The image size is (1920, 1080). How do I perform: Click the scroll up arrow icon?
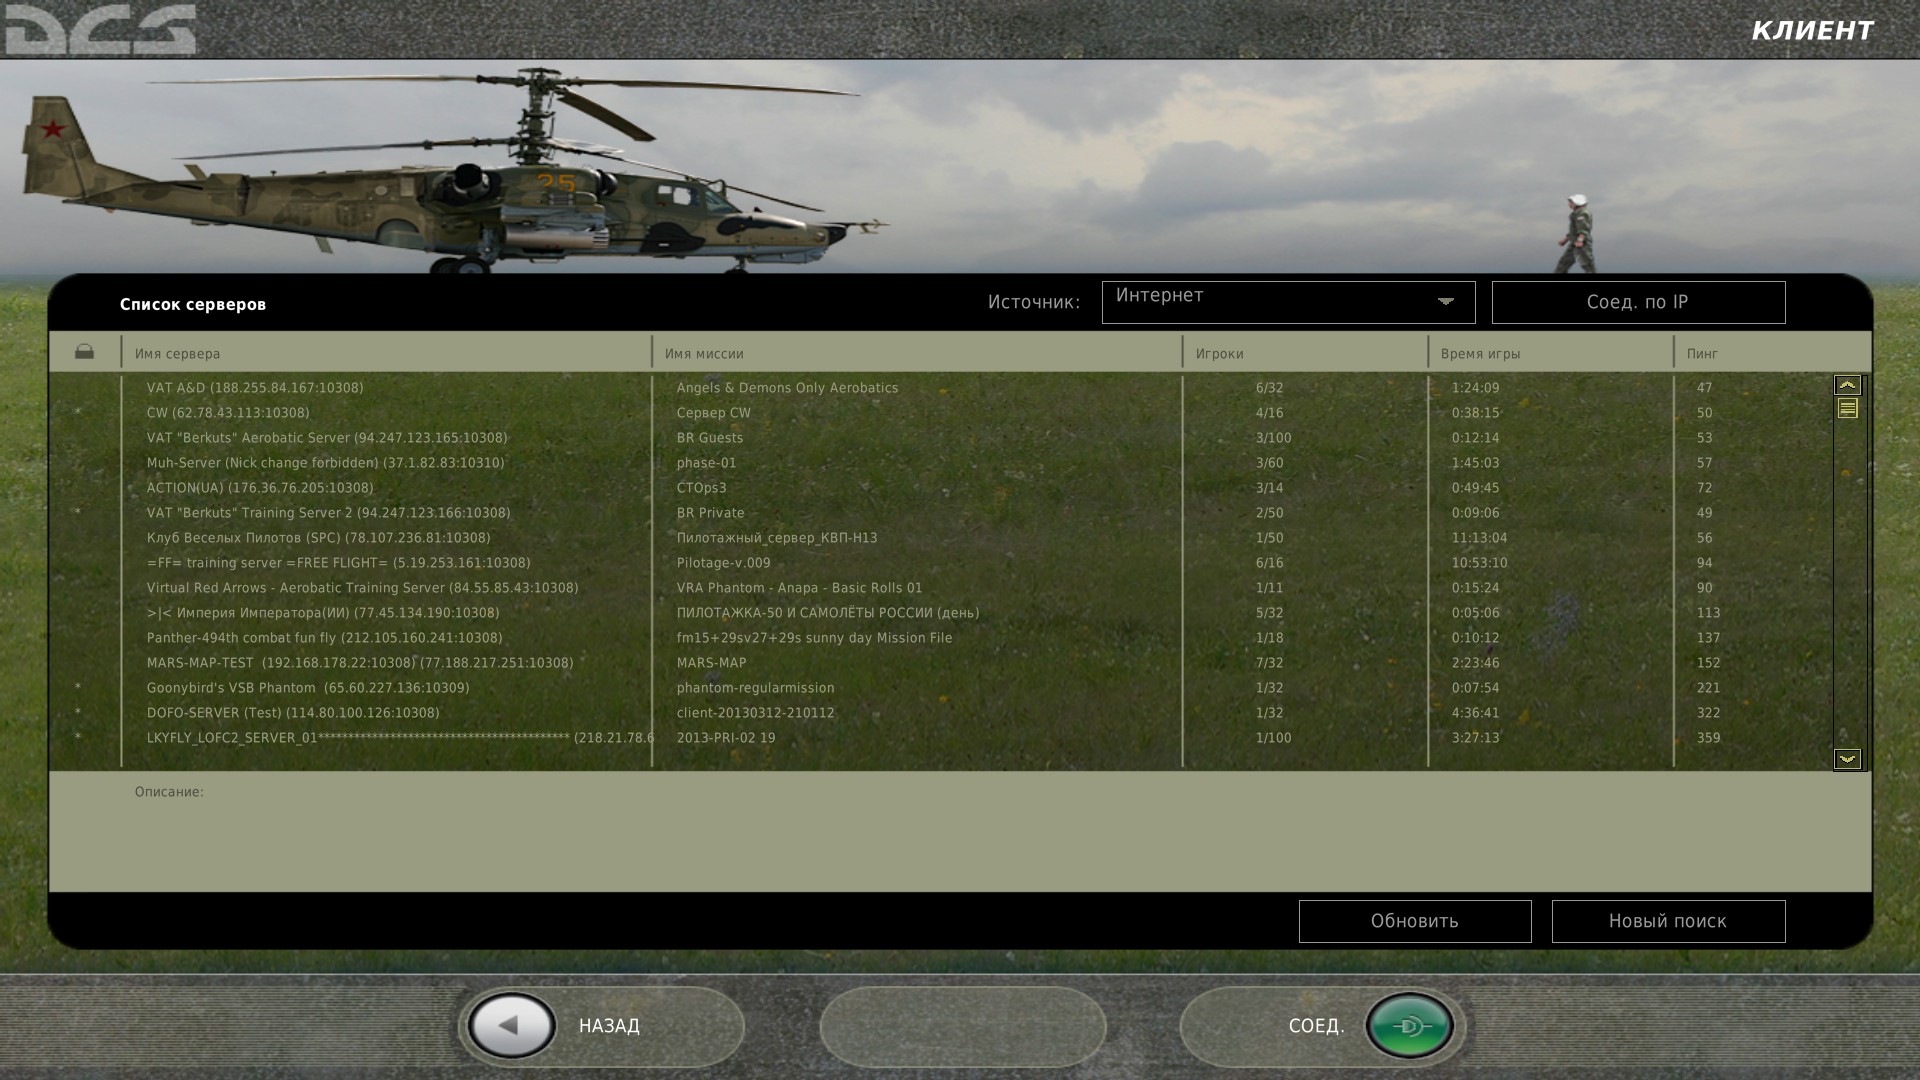coord(1847,385)
